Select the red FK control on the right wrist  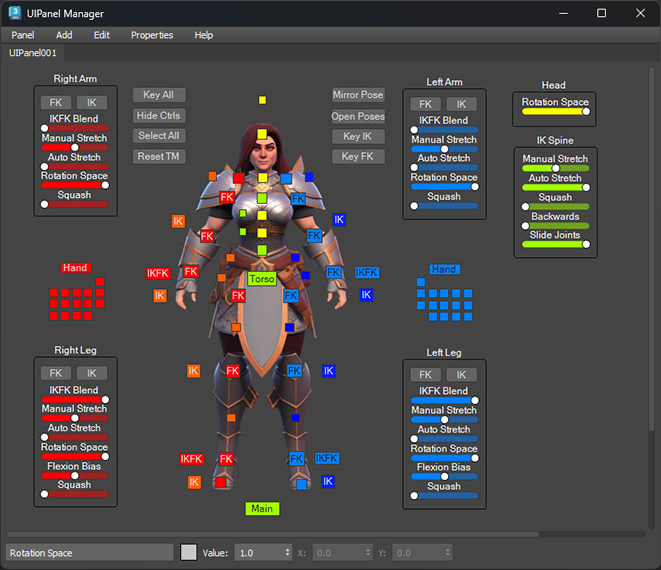(x=191, y=272)
